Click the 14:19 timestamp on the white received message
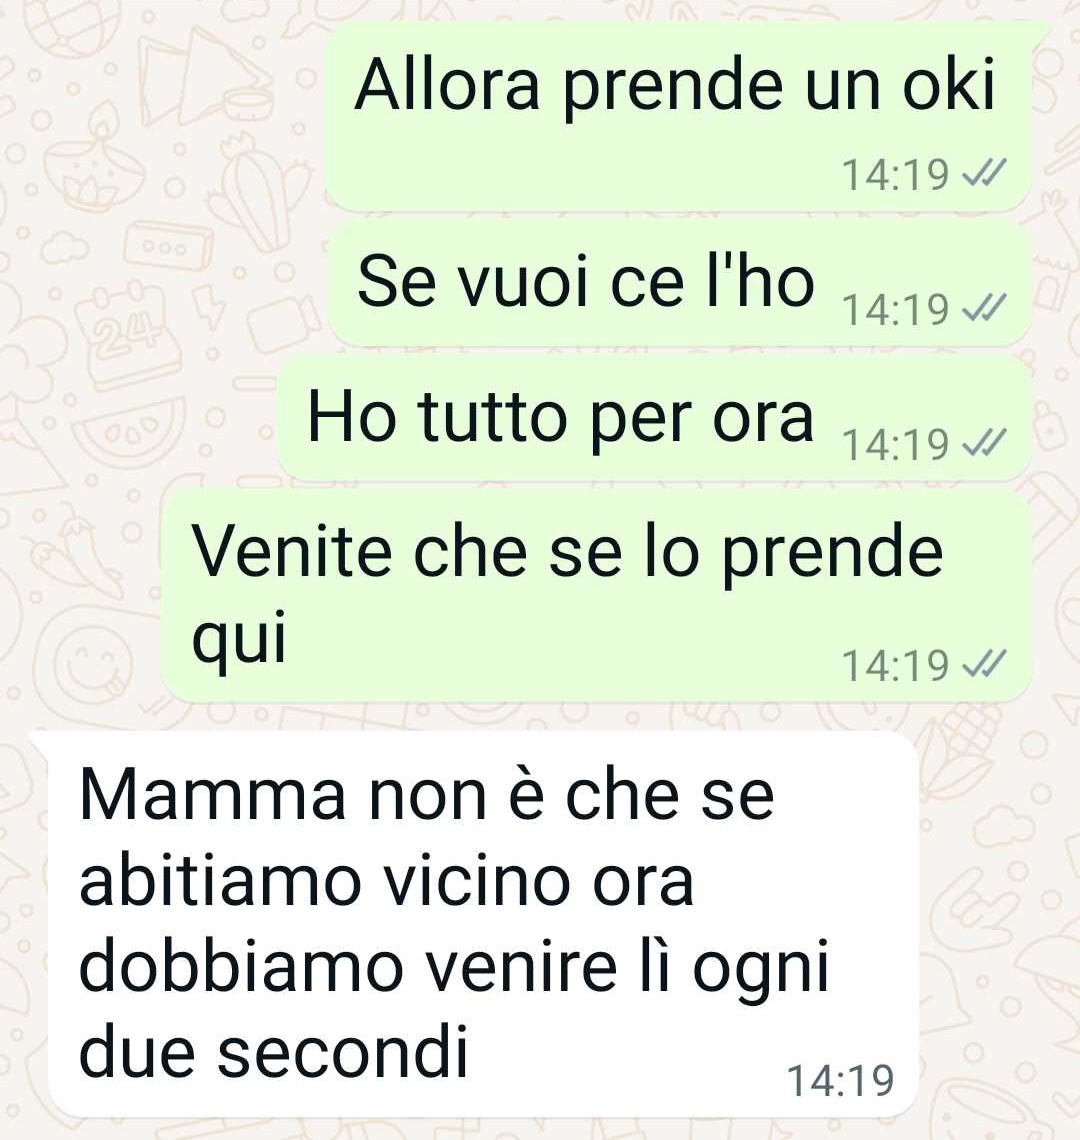Viewport: 1080px width, 1140px height. [x=841, y=1080]
